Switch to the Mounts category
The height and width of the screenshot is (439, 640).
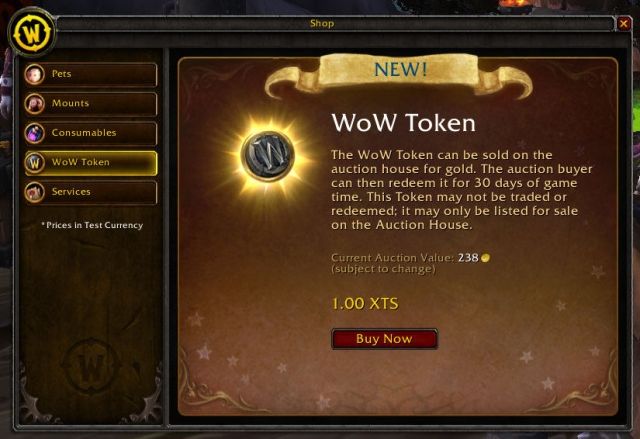(90, 104)
